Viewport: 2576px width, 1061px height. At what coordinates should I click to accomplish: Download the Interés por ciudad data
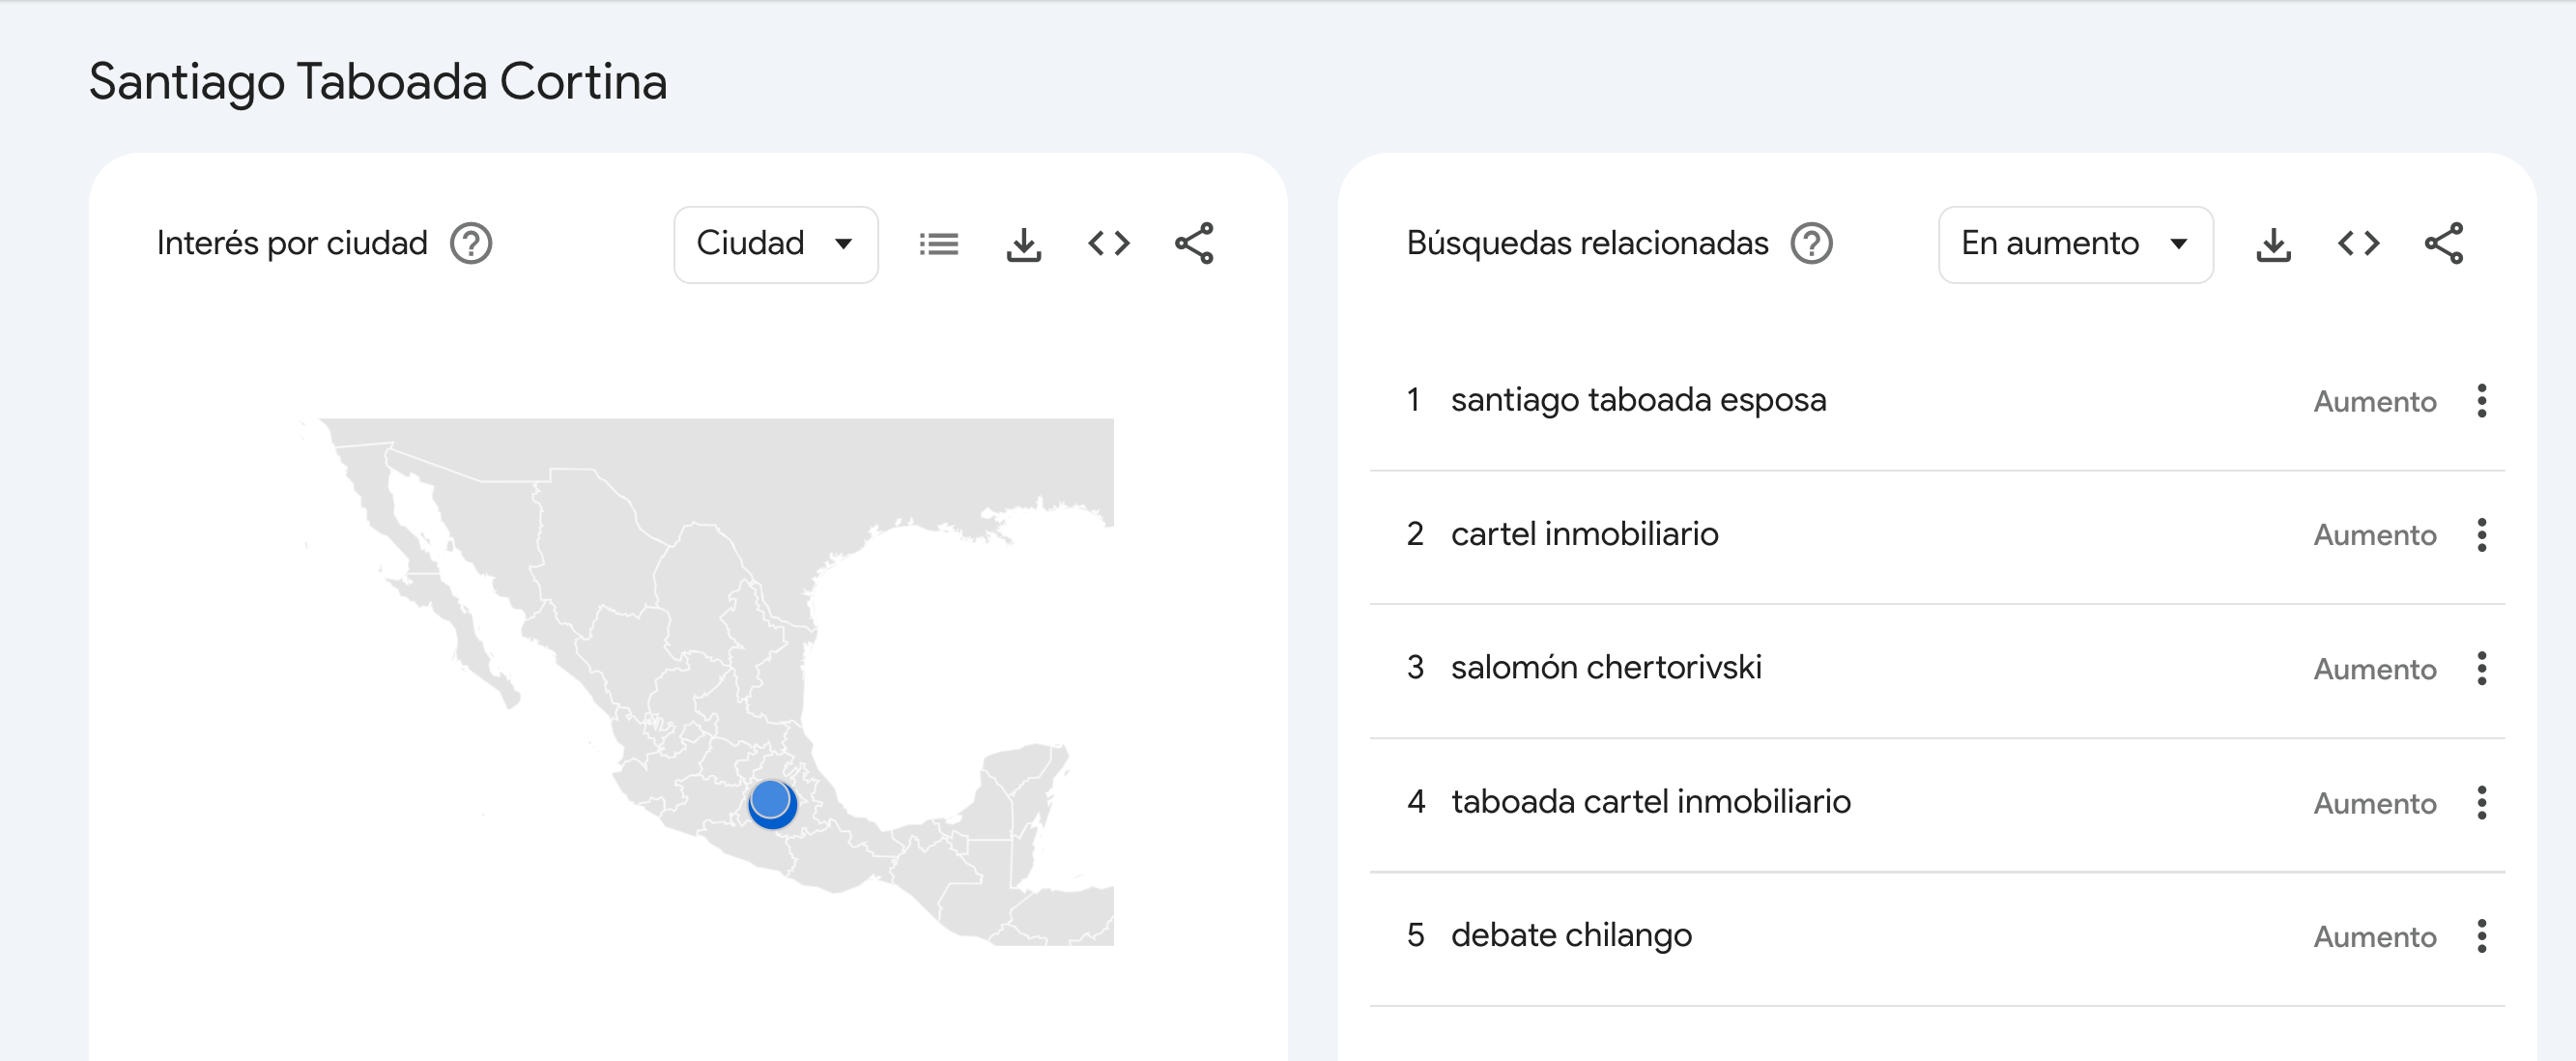click(1023, 243)
